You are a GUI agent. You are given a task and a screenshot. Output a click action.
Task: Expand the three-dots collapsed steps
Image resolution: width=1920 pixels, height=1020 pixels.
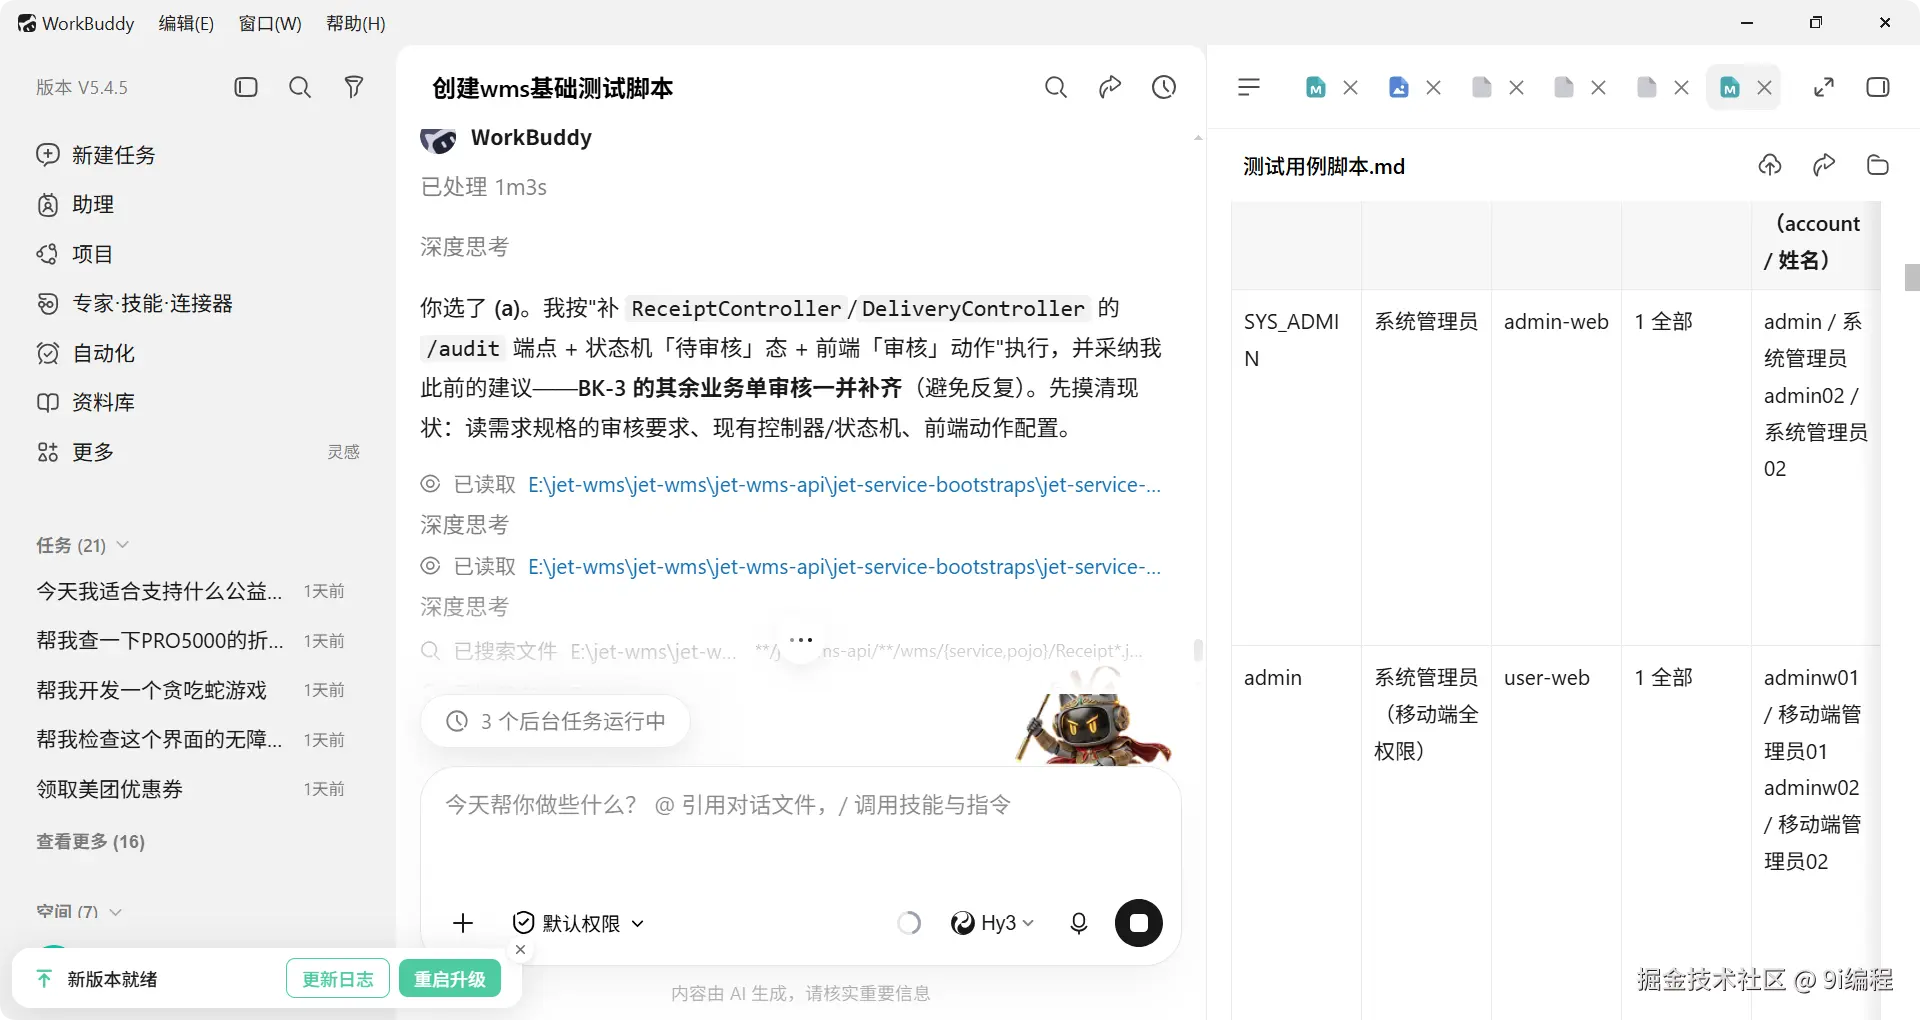801,640
